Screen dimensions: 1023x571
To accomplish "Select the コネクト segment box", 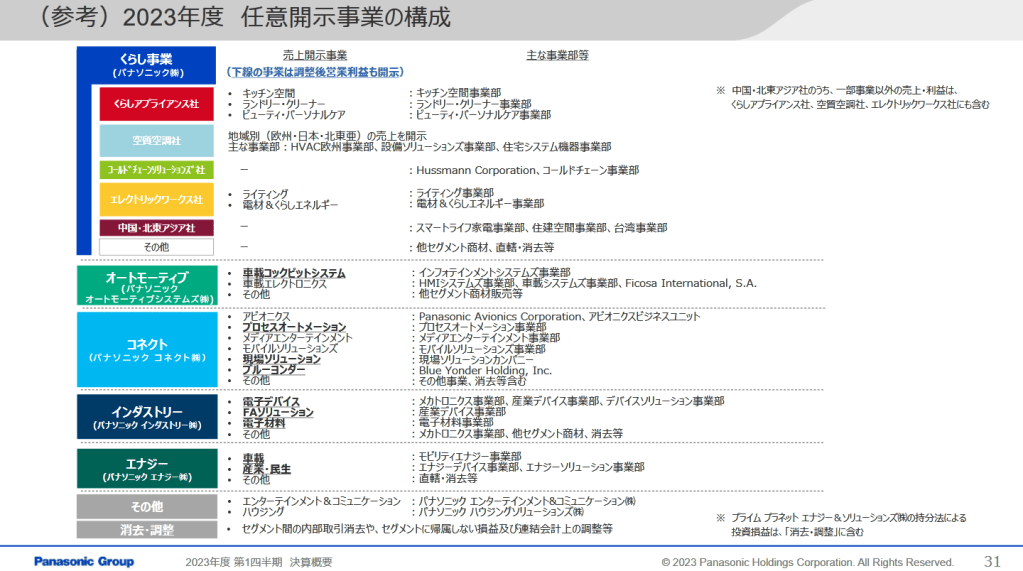I will (x=146, y=348).
